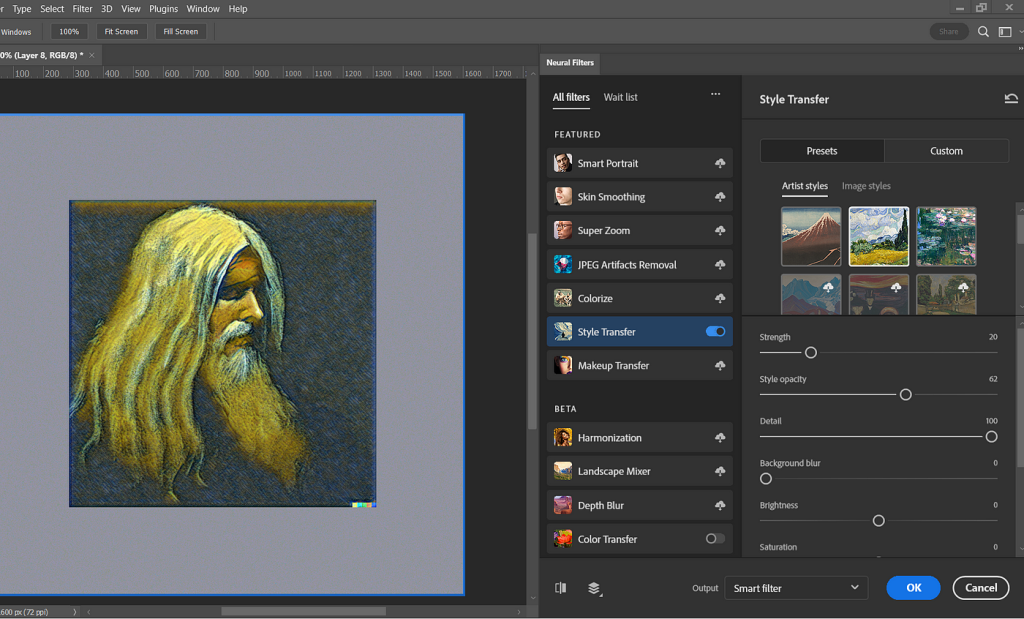The height and width of the screenshot is (619, 1024).
Task: Open the Filter menu
Action: 82,8
